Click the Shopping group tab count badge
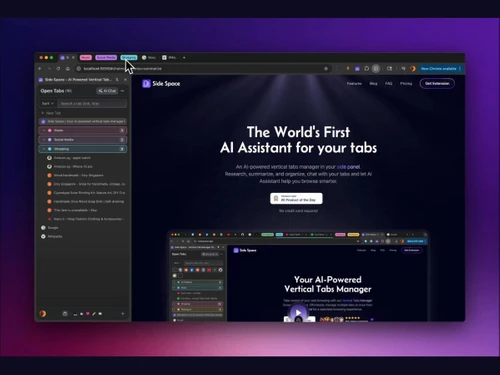This screenshot has height=375, width=500. [x=122, y=149]
